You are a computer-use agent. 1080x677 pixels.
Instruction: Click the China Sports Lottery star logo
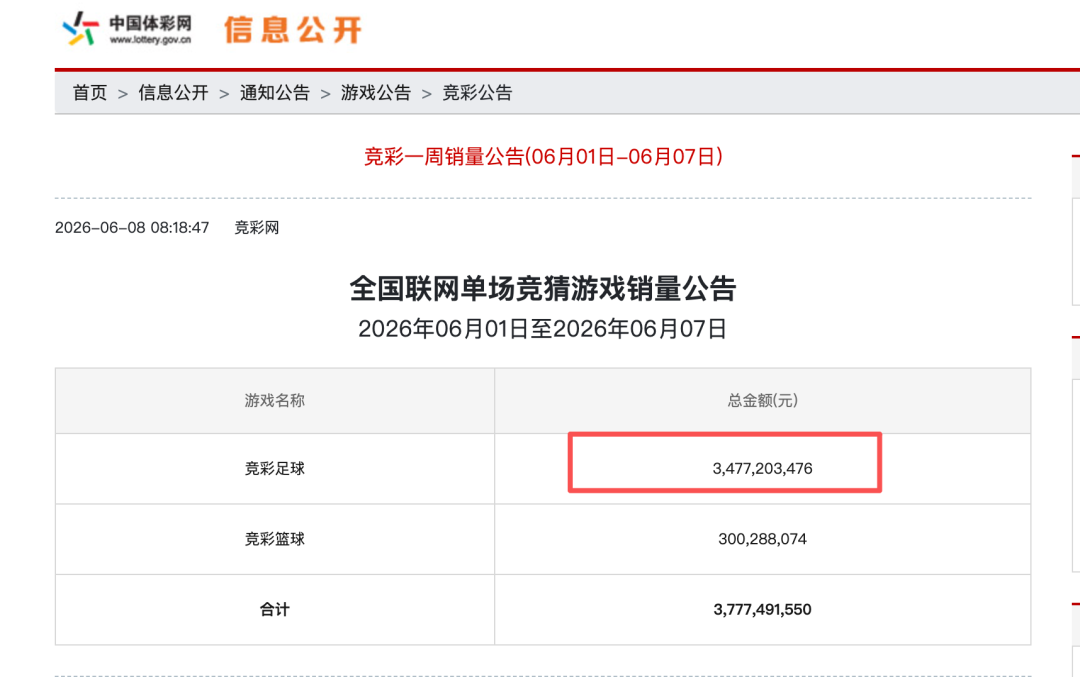click(x=81, y=28)
